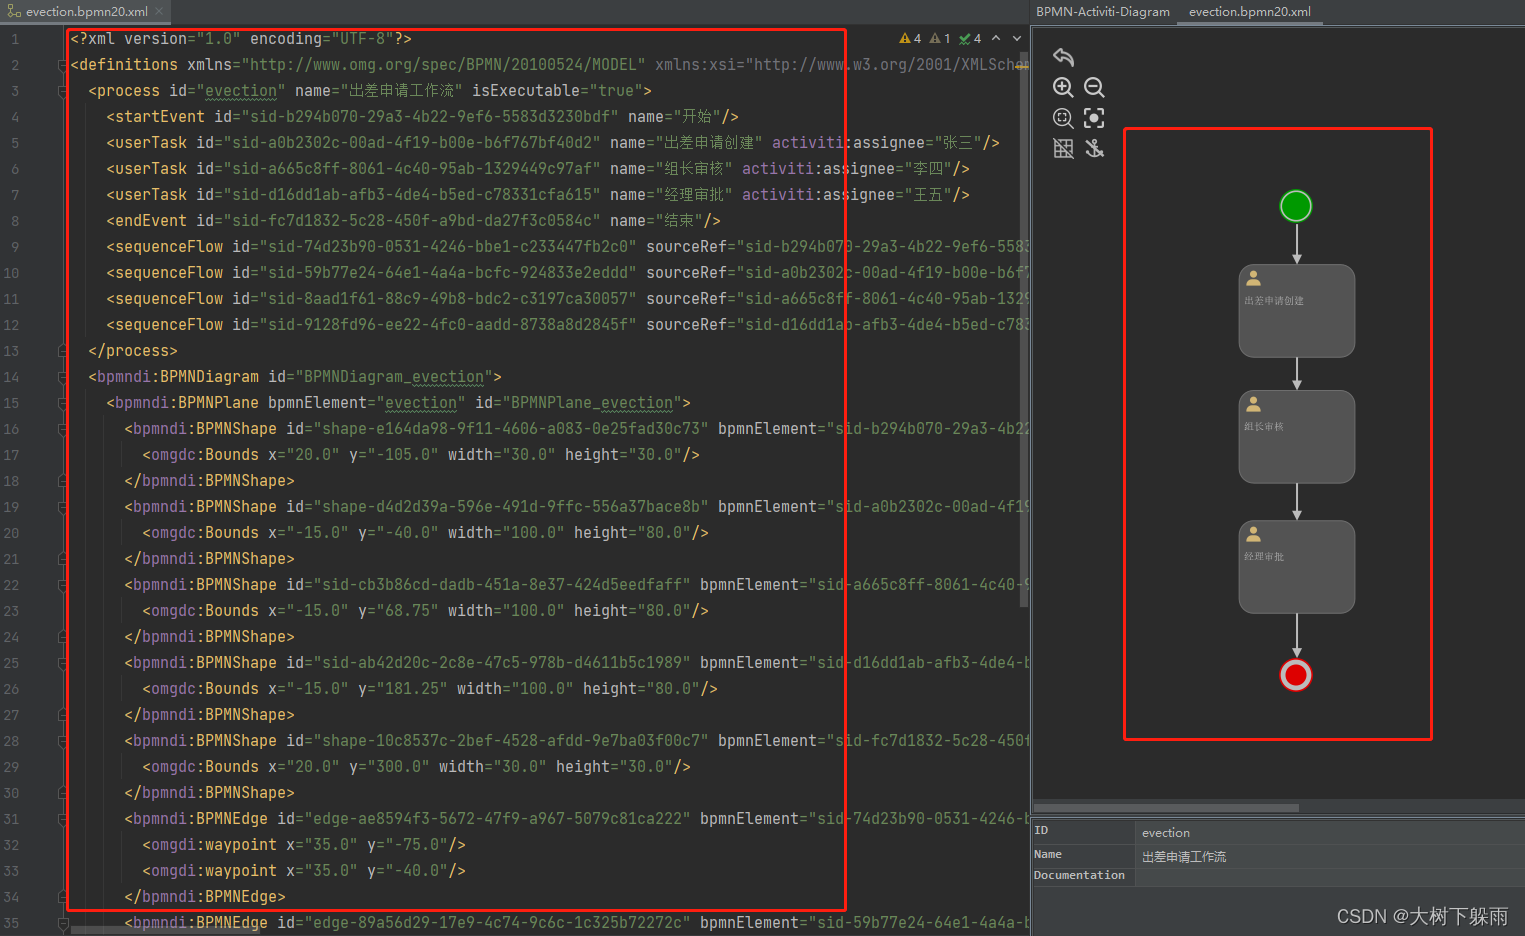This screenshot has width=1525, height=936.
Task: Jump to next highlighted problem
Action: click(x=1017, y=39)
